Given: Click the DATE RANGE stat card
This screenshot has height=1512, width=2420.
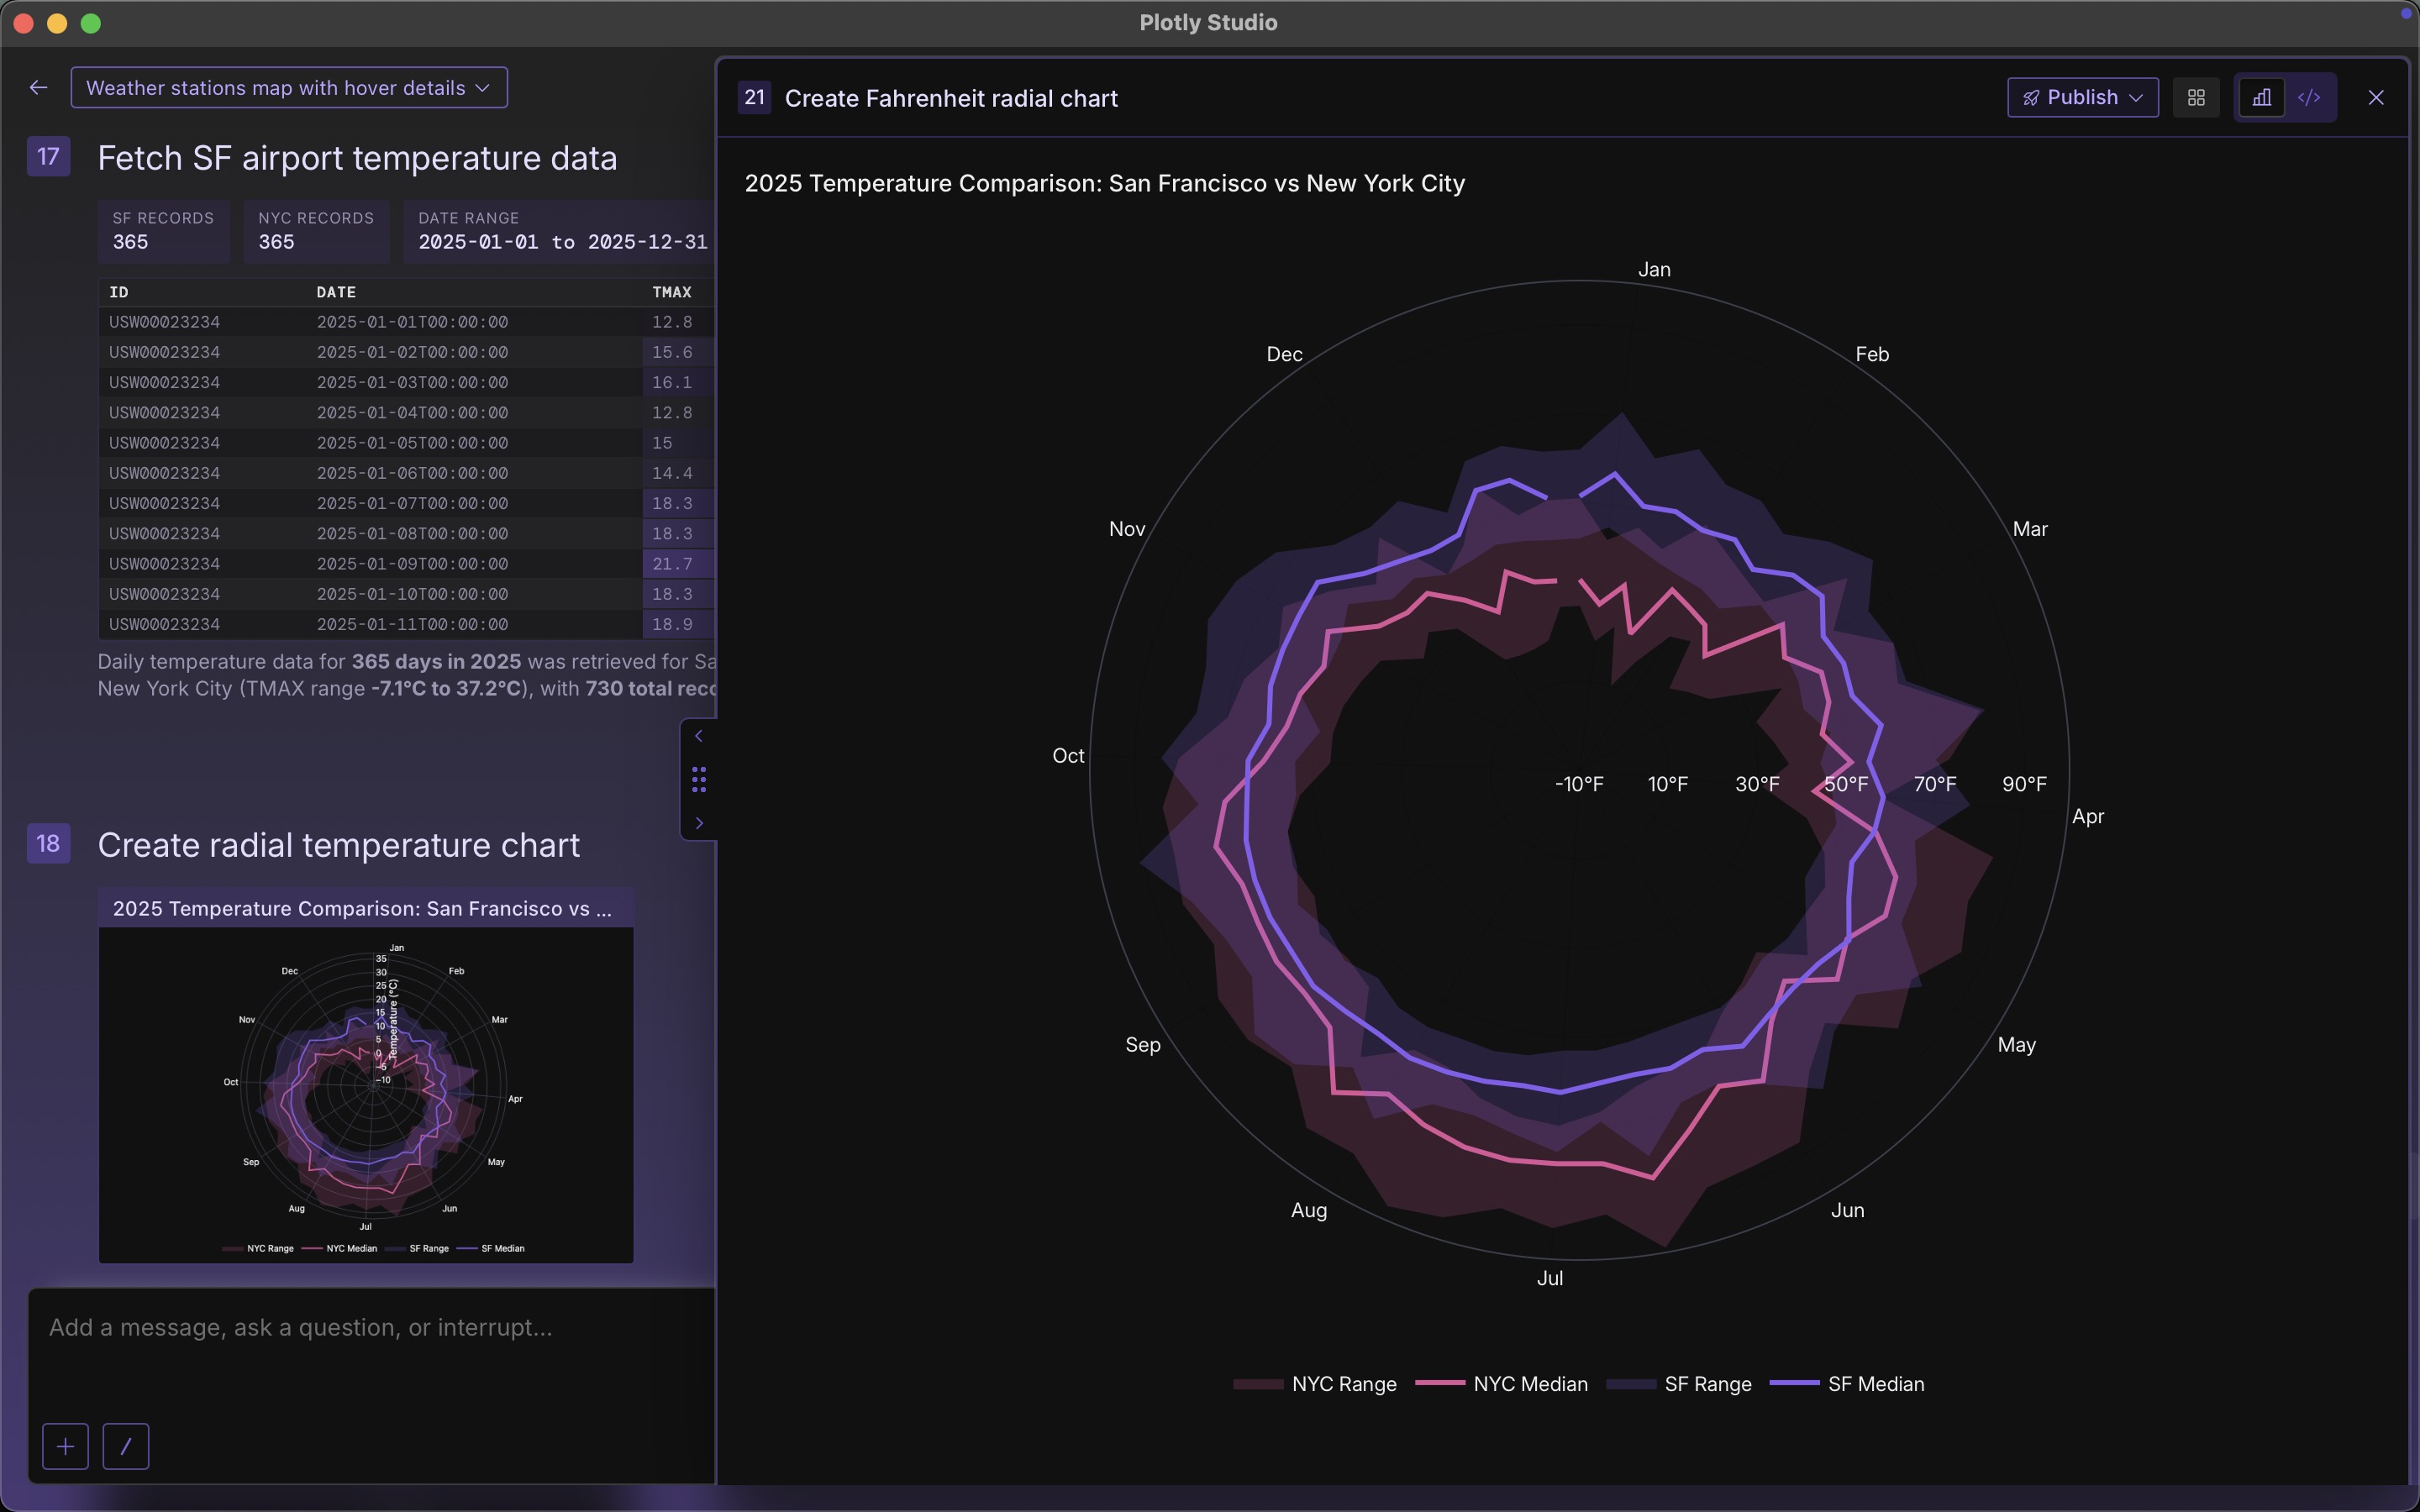Looking at the screenshot, I should pos(560,231).
